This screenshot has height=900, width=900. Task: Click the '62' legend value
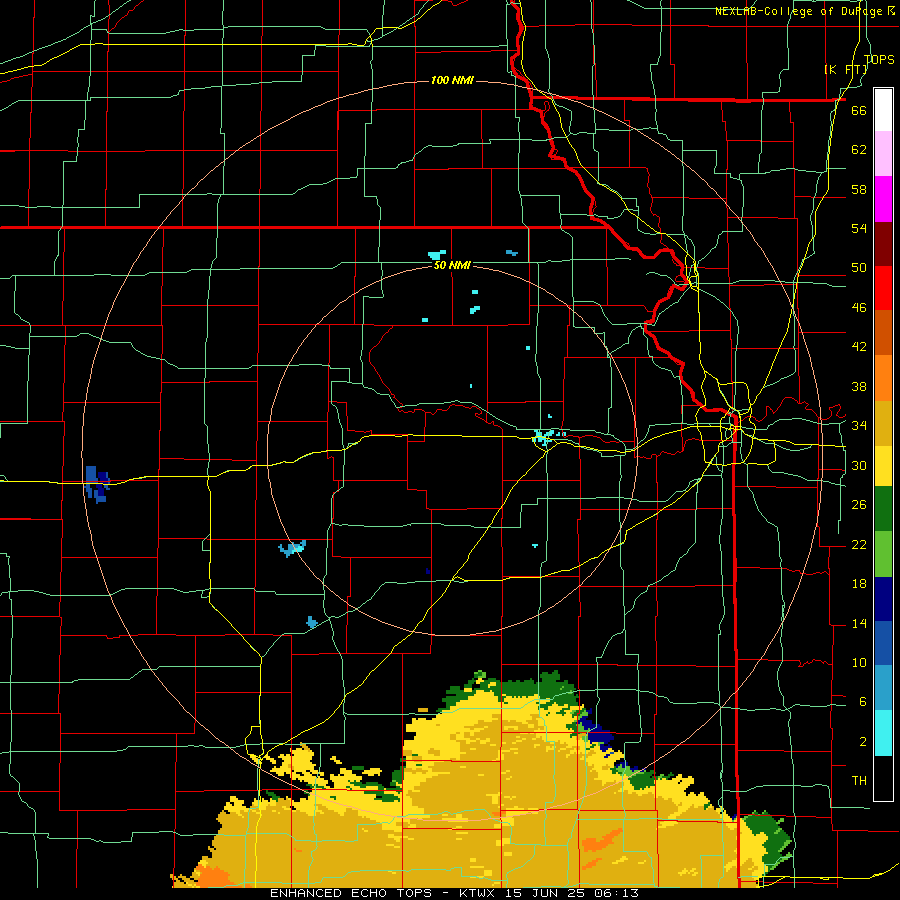pos(859,149)
